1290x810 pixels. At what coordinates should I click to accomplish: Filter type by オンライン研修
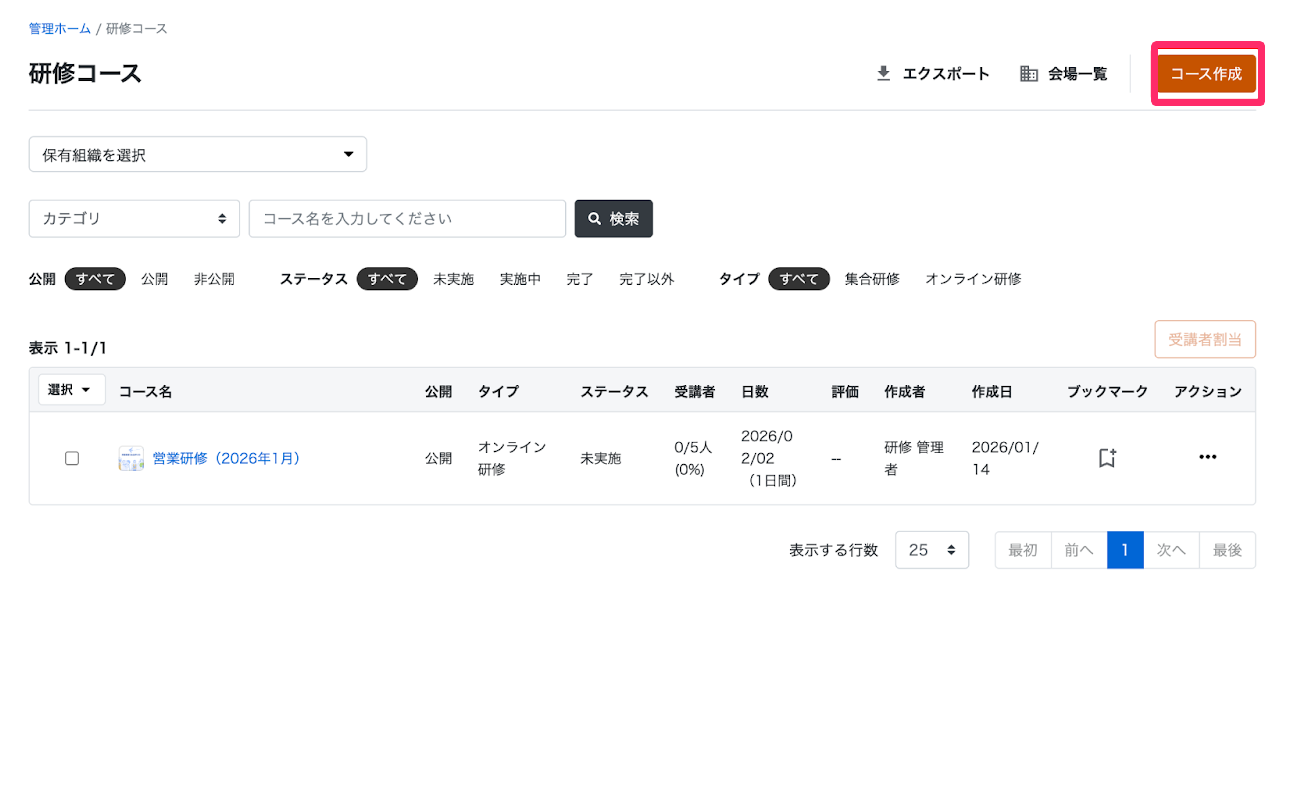pos(973,279)
